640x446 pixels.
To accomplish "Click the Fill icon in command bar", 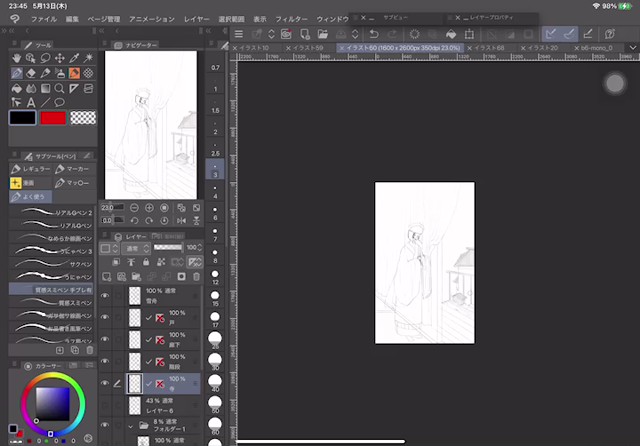I will pyautogui.click(x=451, y=34).
